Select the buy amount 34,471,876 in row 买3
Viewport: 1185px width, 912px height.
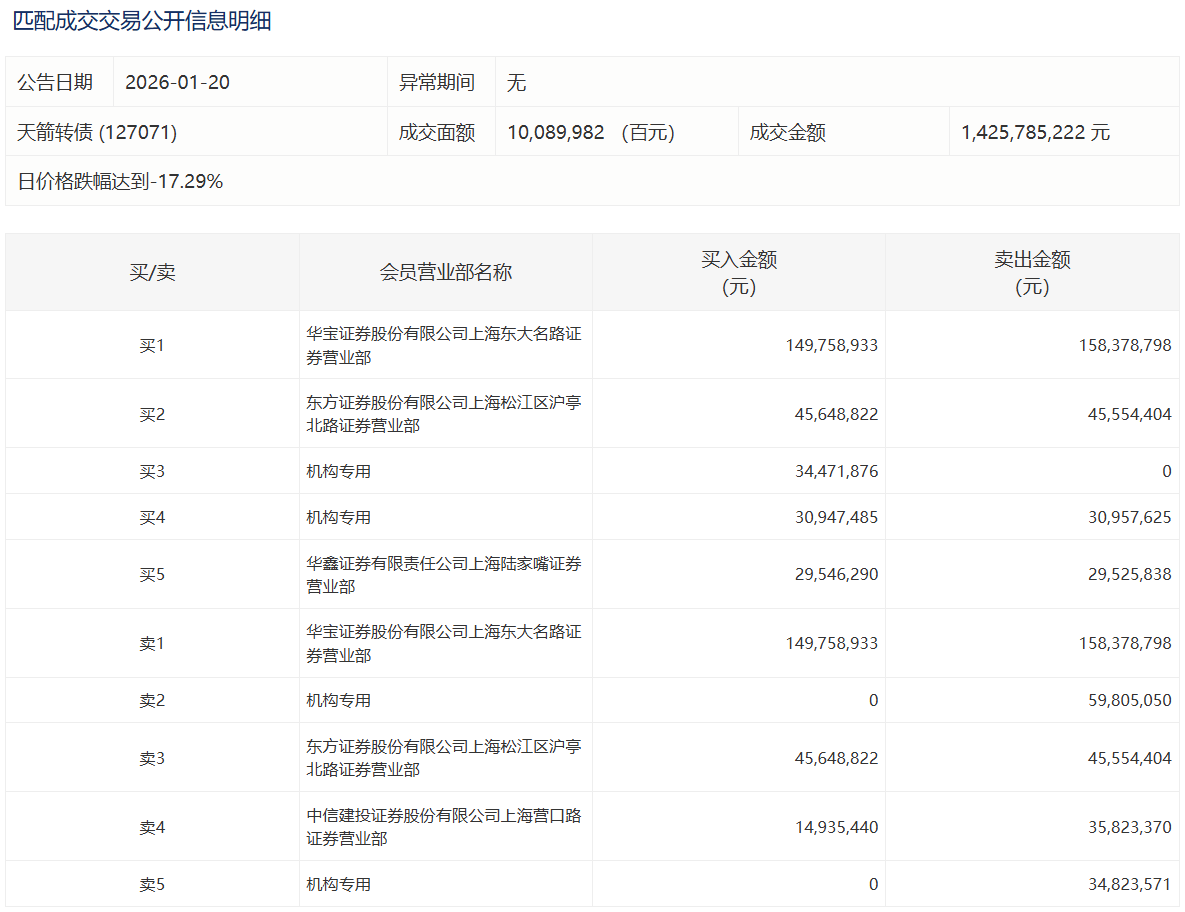point(836,471)
